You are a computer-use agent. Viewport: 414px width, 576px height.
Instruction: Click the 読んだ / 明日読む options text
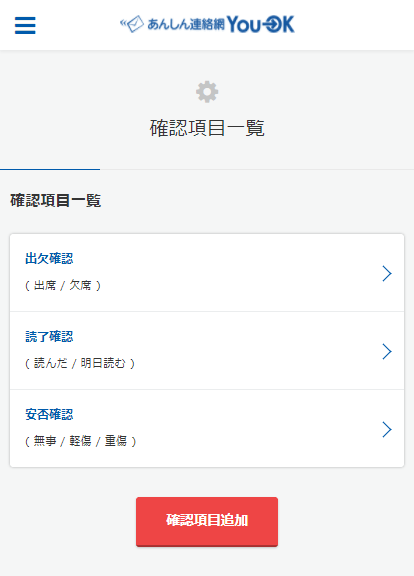pyautogui.click(x=80, y=363)
